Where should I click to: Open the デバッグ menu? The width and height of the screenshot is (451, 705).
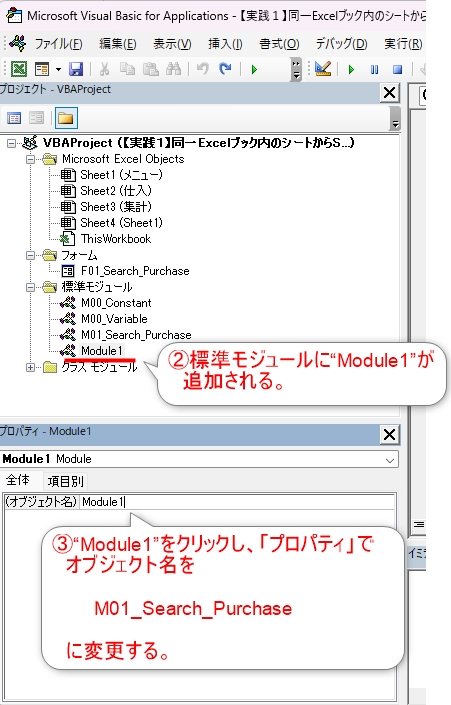(x=341, y=44)
